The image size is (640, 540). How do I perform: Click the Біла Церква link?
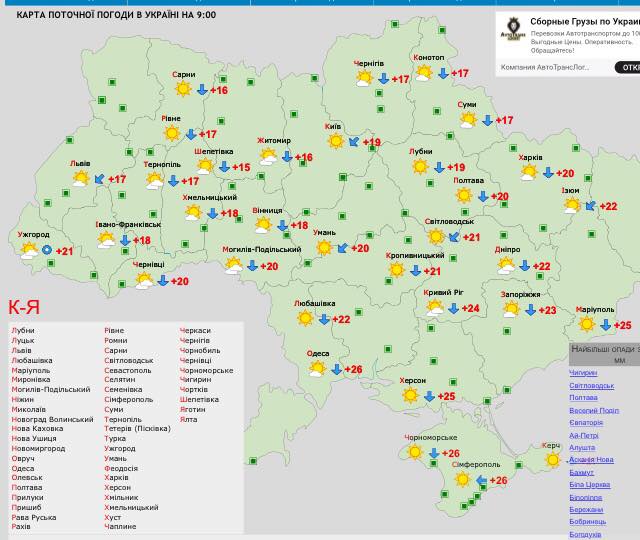coord(589,485)
